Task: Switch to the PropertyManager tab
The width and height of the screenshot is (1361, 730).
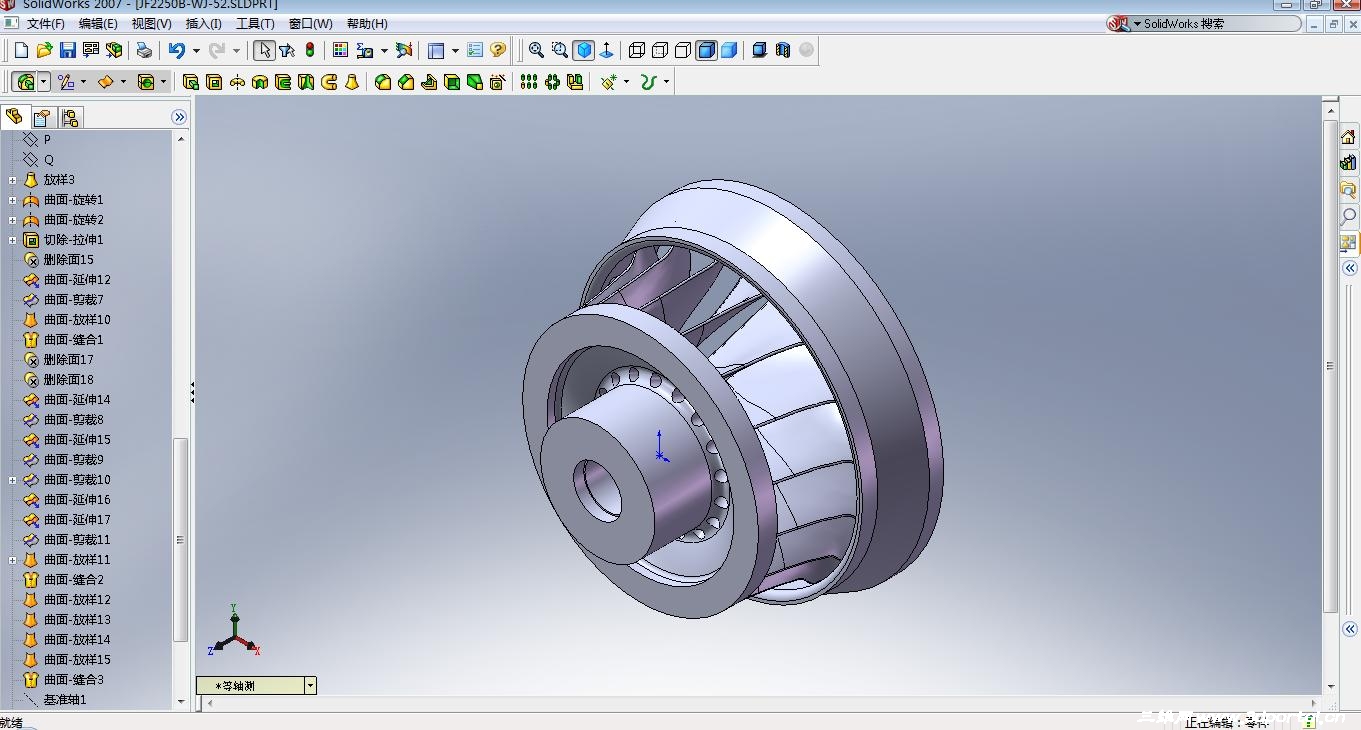Action: [42, 118]
